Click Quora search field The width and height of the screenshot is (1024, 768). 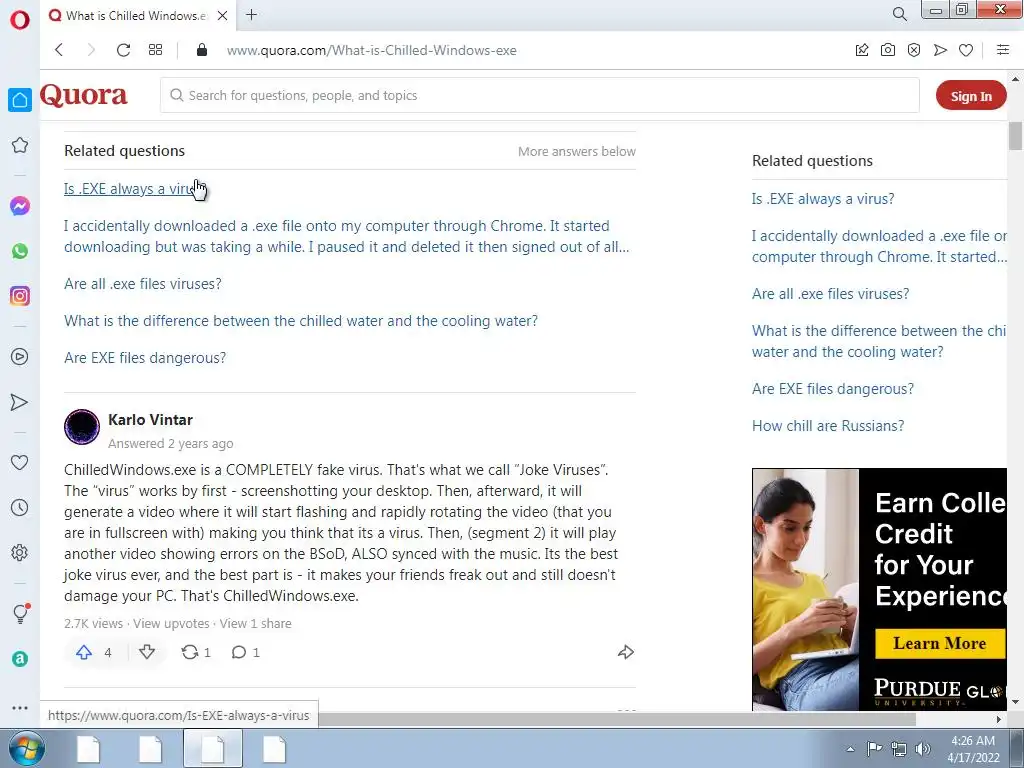click(539, 95)
